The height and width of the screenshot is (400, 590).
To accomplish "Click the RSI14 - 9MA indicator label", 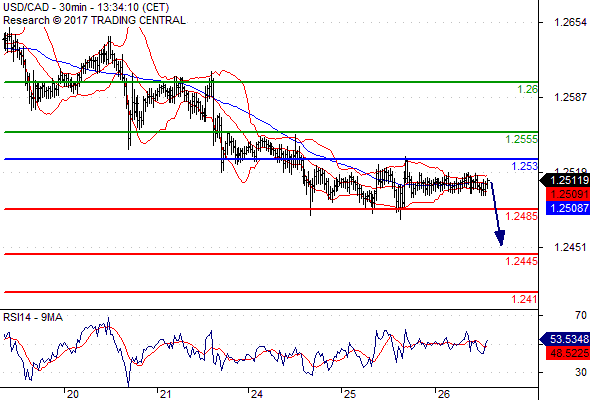I will pos(33,318).
